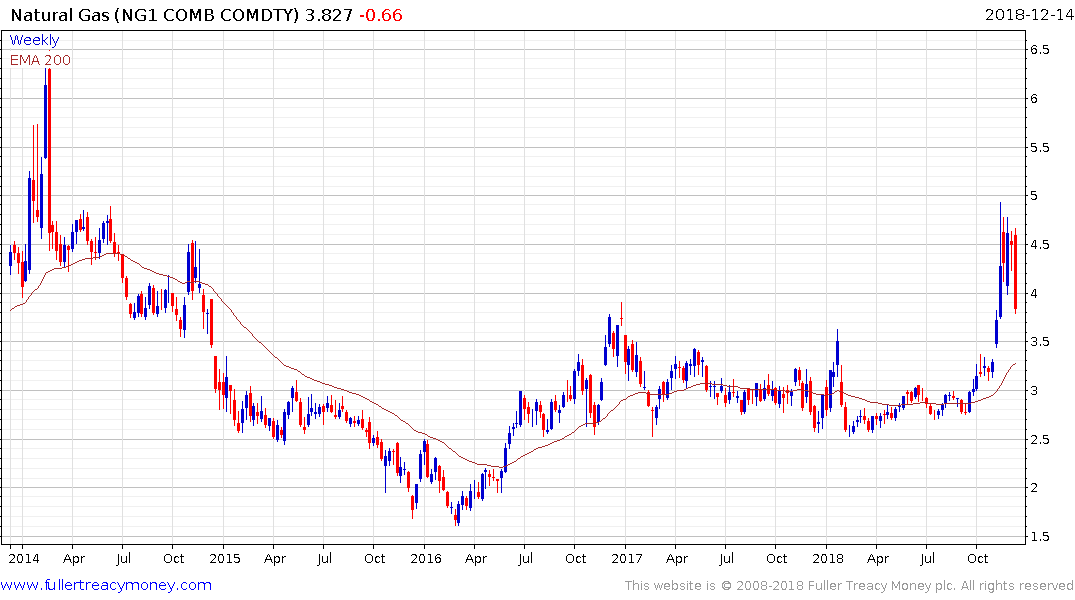Select the 2016 year marker on x-axis
Viewport: 1075px width, 600px height.
(x=425, y=558)
